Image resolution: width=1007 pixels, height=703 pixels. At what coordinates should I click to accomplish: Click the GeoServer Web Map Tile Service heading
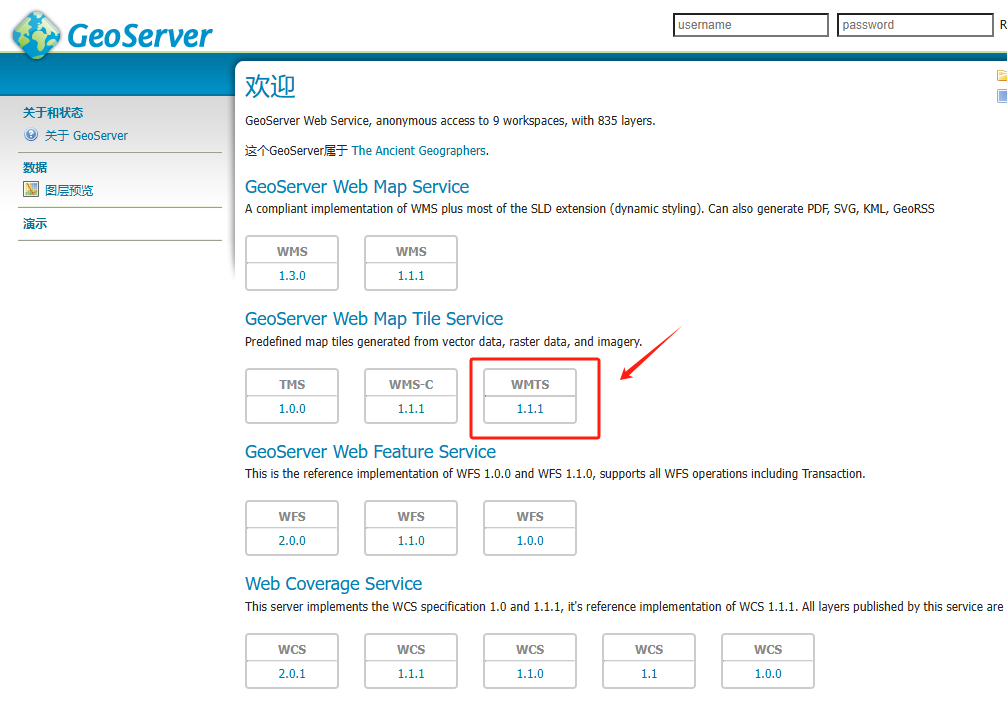[374, 319]
